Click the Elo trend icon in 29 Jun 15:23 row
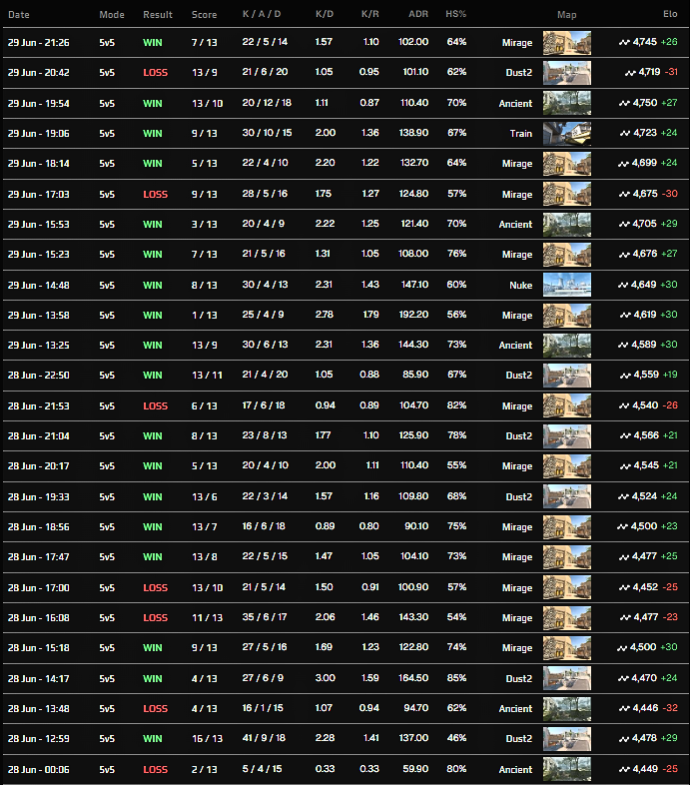 point(624,255)
